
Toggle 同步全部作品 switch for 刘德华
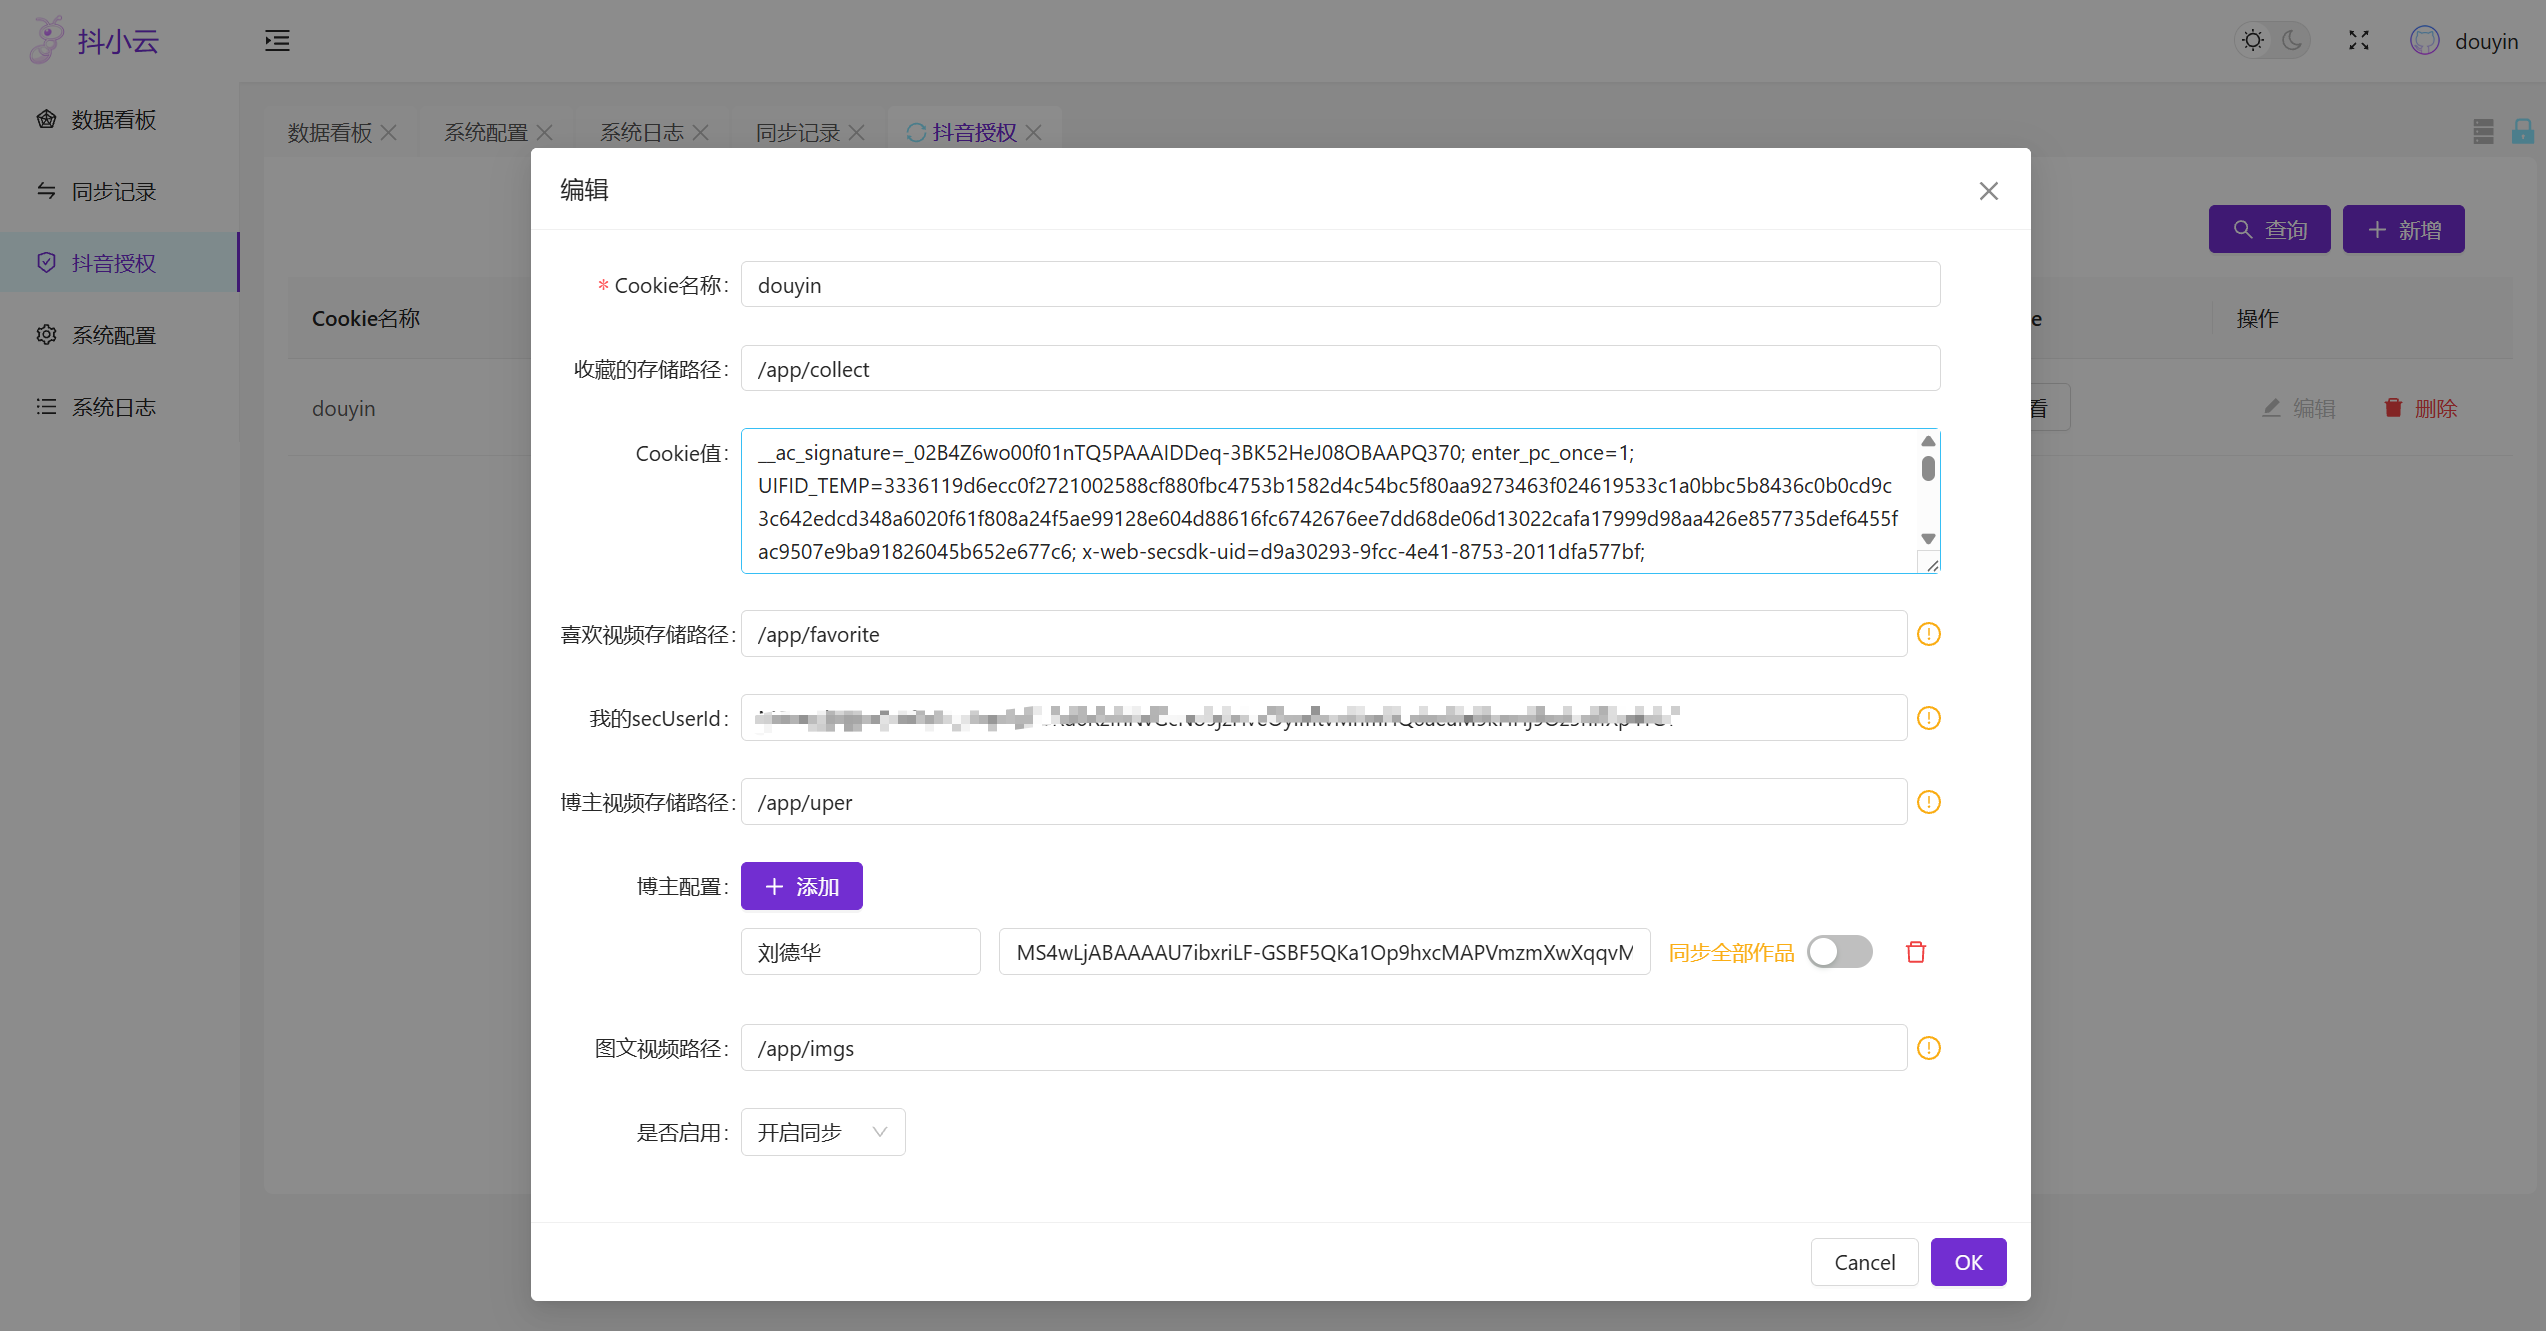(1840, 952)
